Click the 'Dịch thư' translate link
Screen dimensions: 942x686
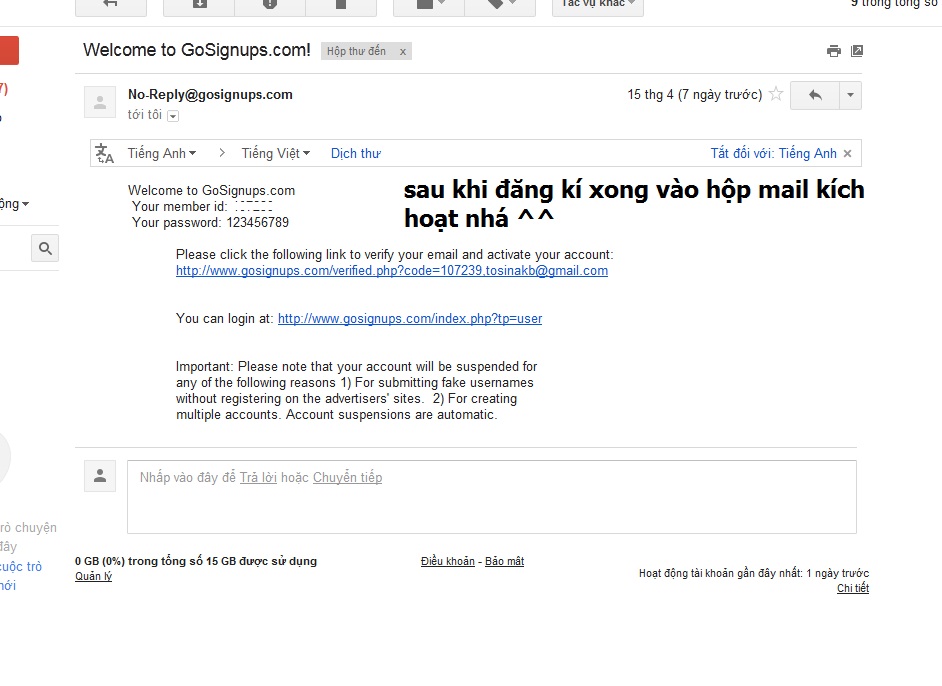pos(356,154)
